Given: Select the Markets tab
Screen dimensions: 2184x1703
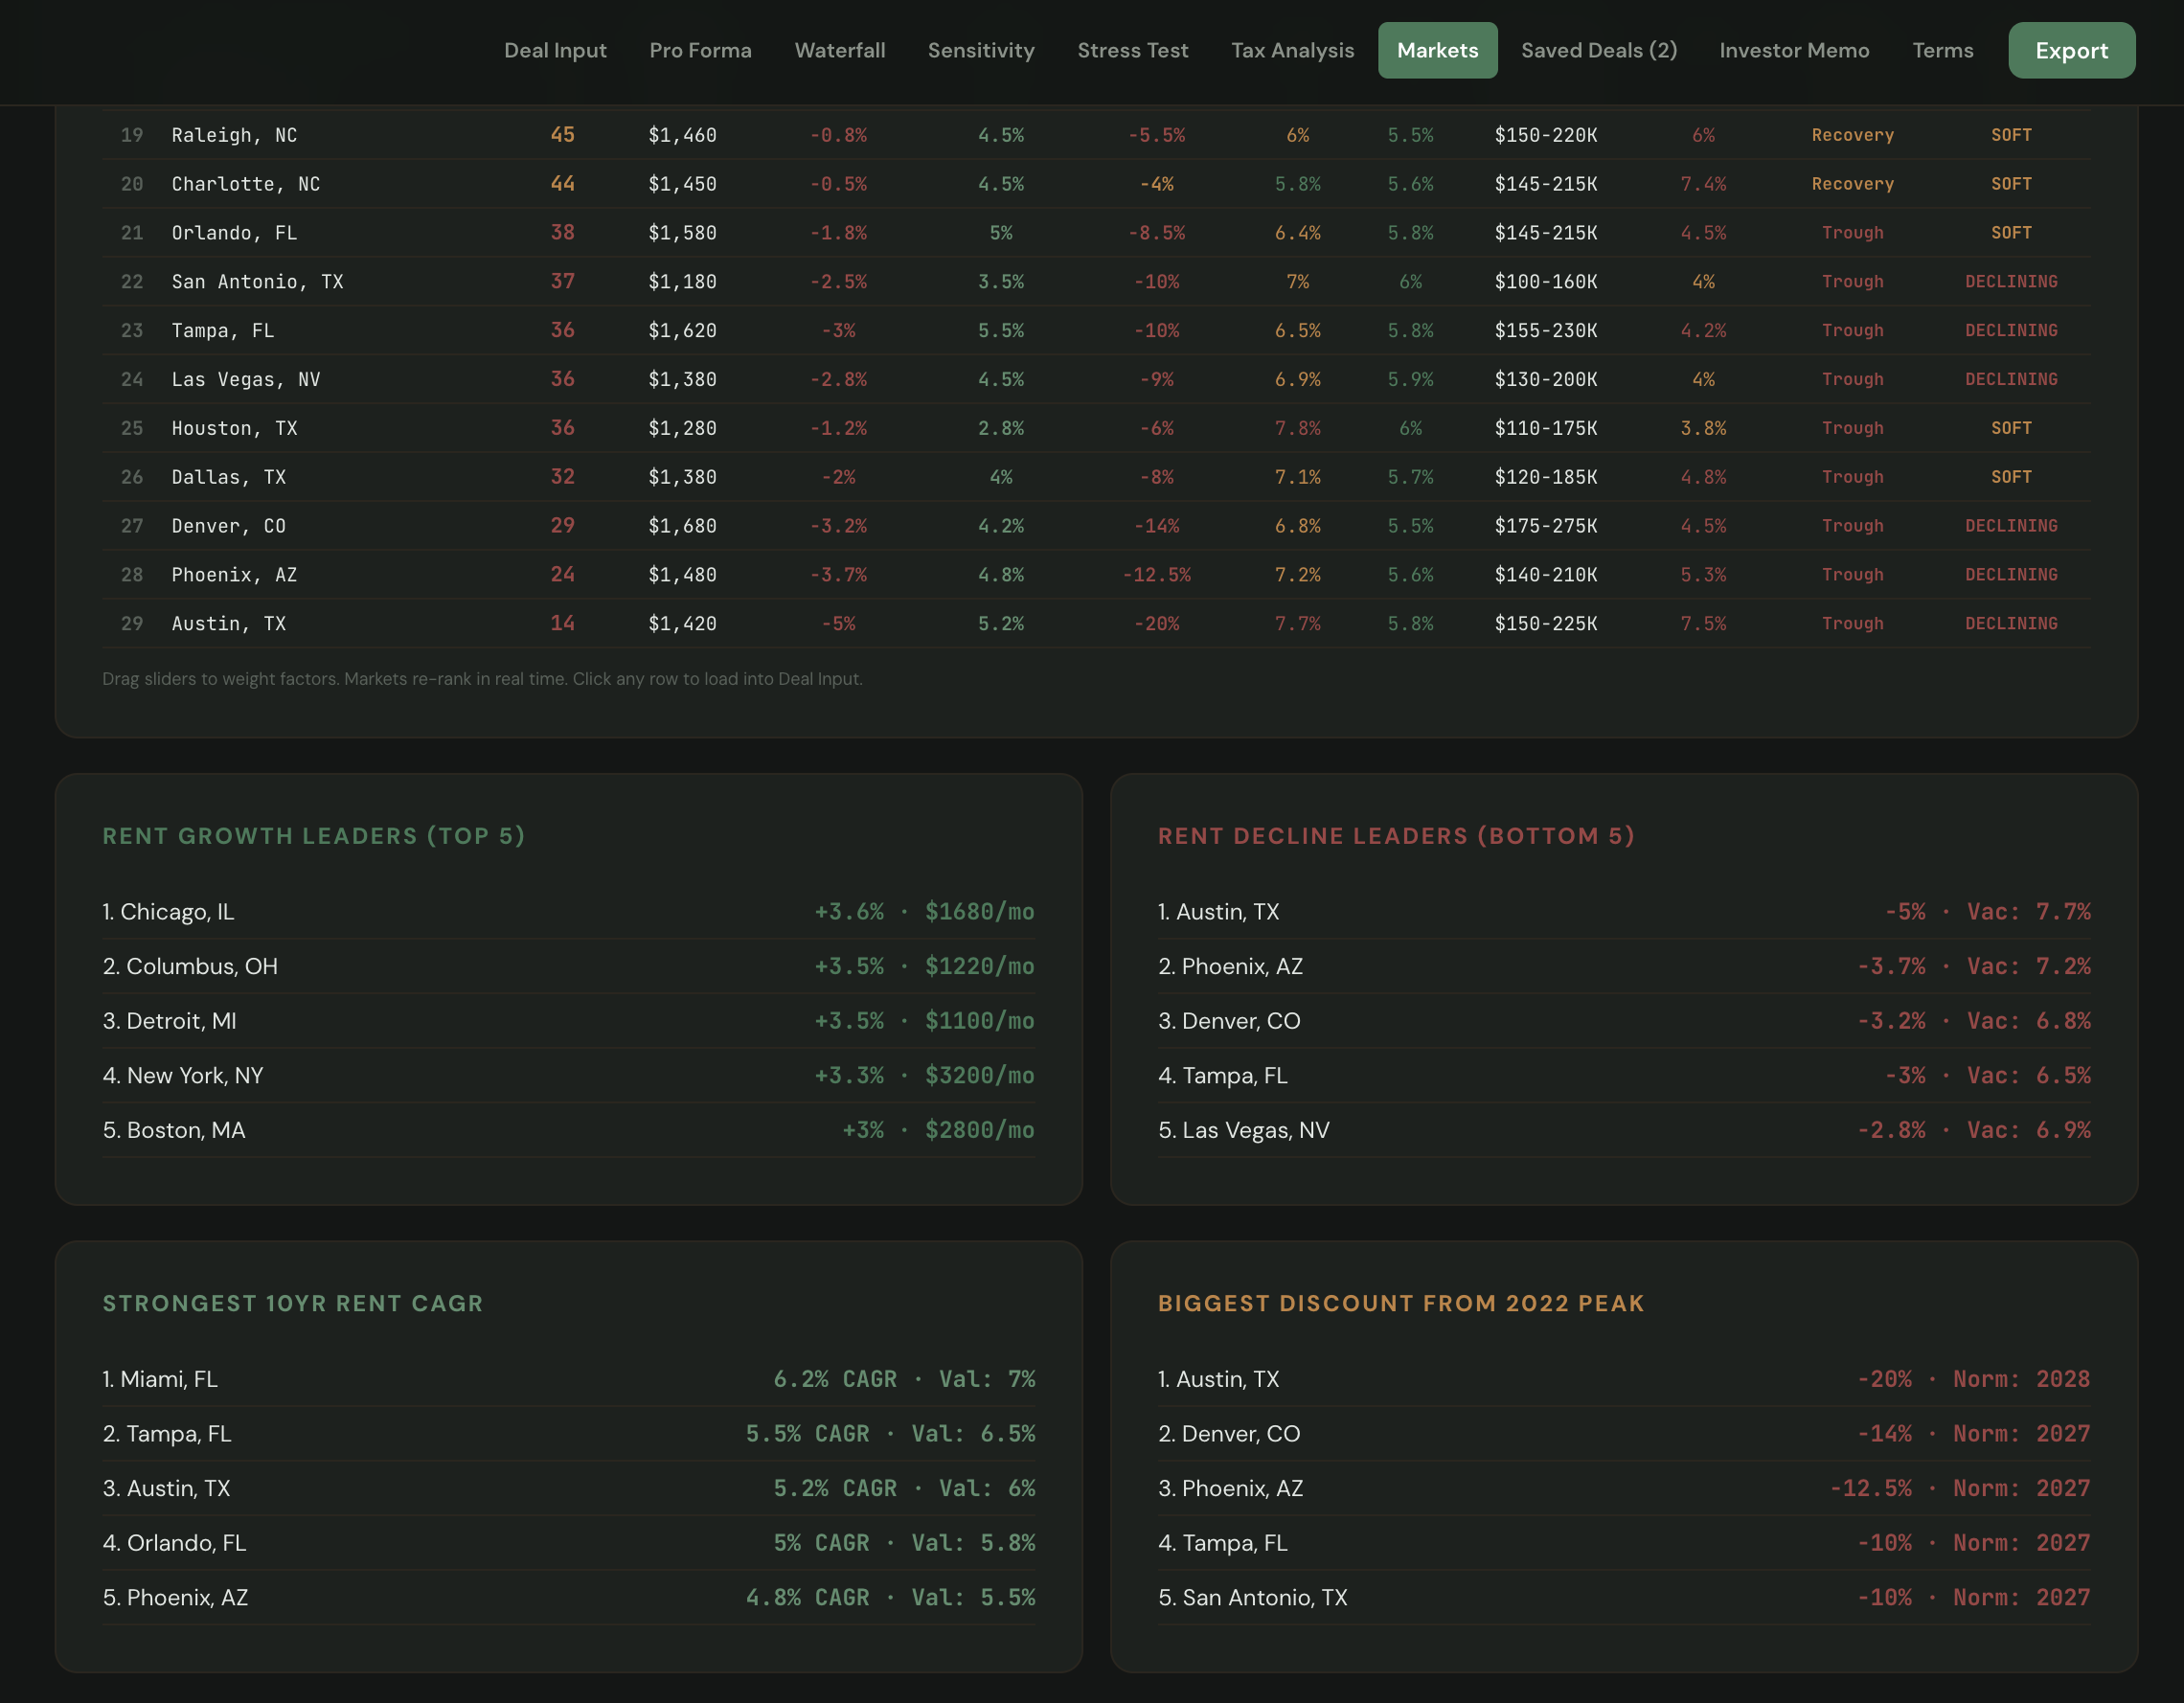Looking at the screenshot, I should point(1437,50).
